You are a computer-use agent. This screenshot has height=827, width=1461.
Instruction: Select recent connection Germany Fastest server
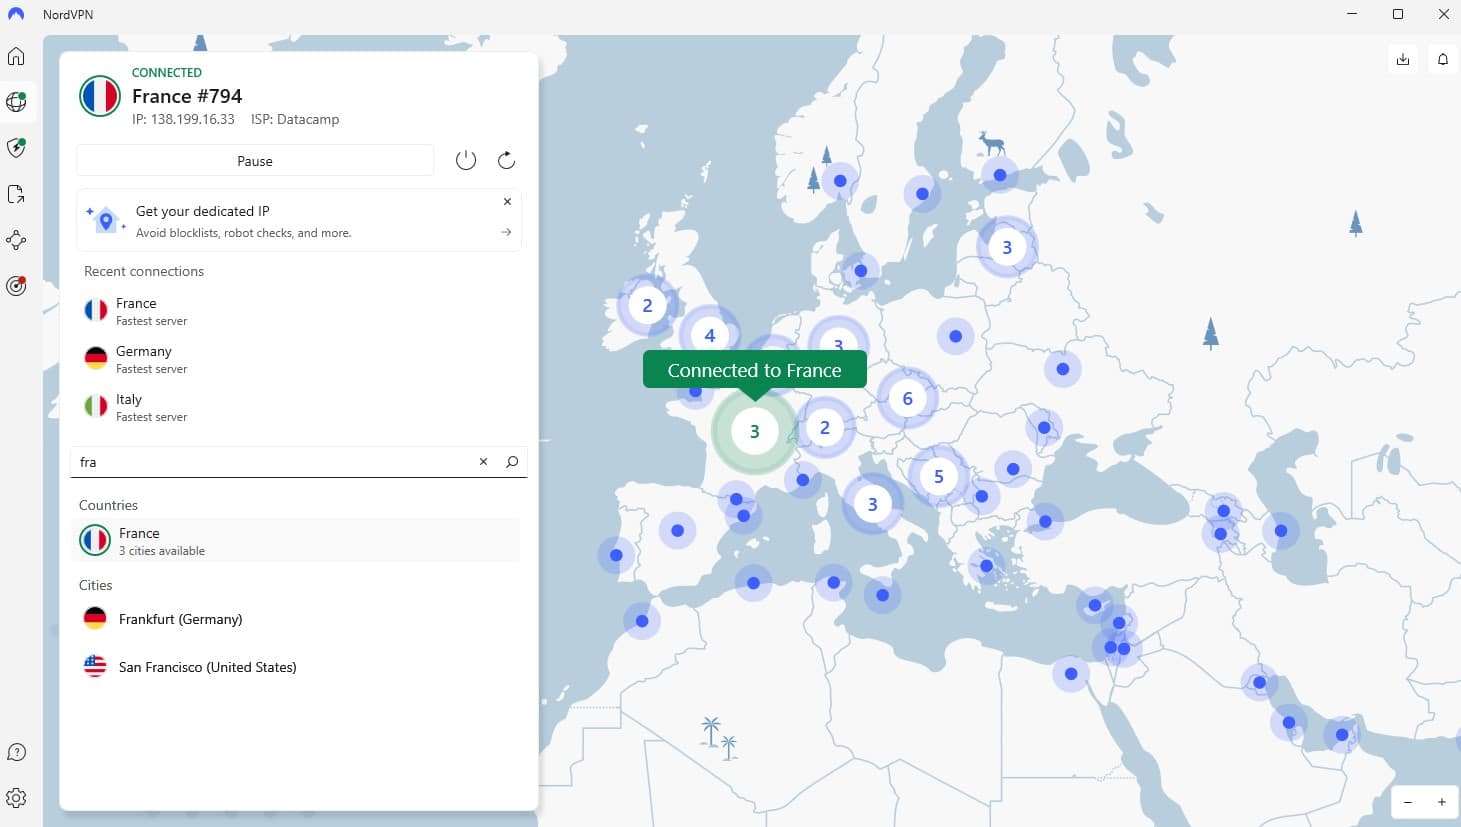(300, 359)
